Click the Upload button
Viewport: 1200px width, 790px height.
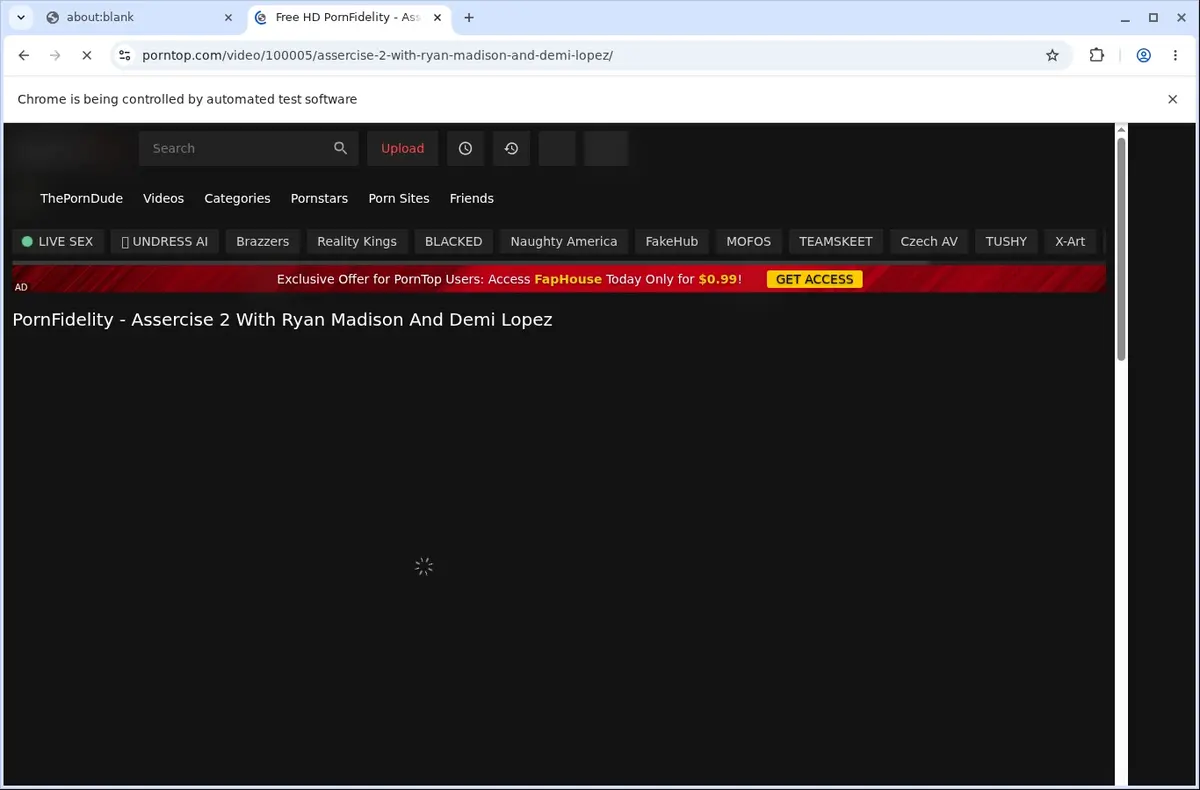point(402,148)
